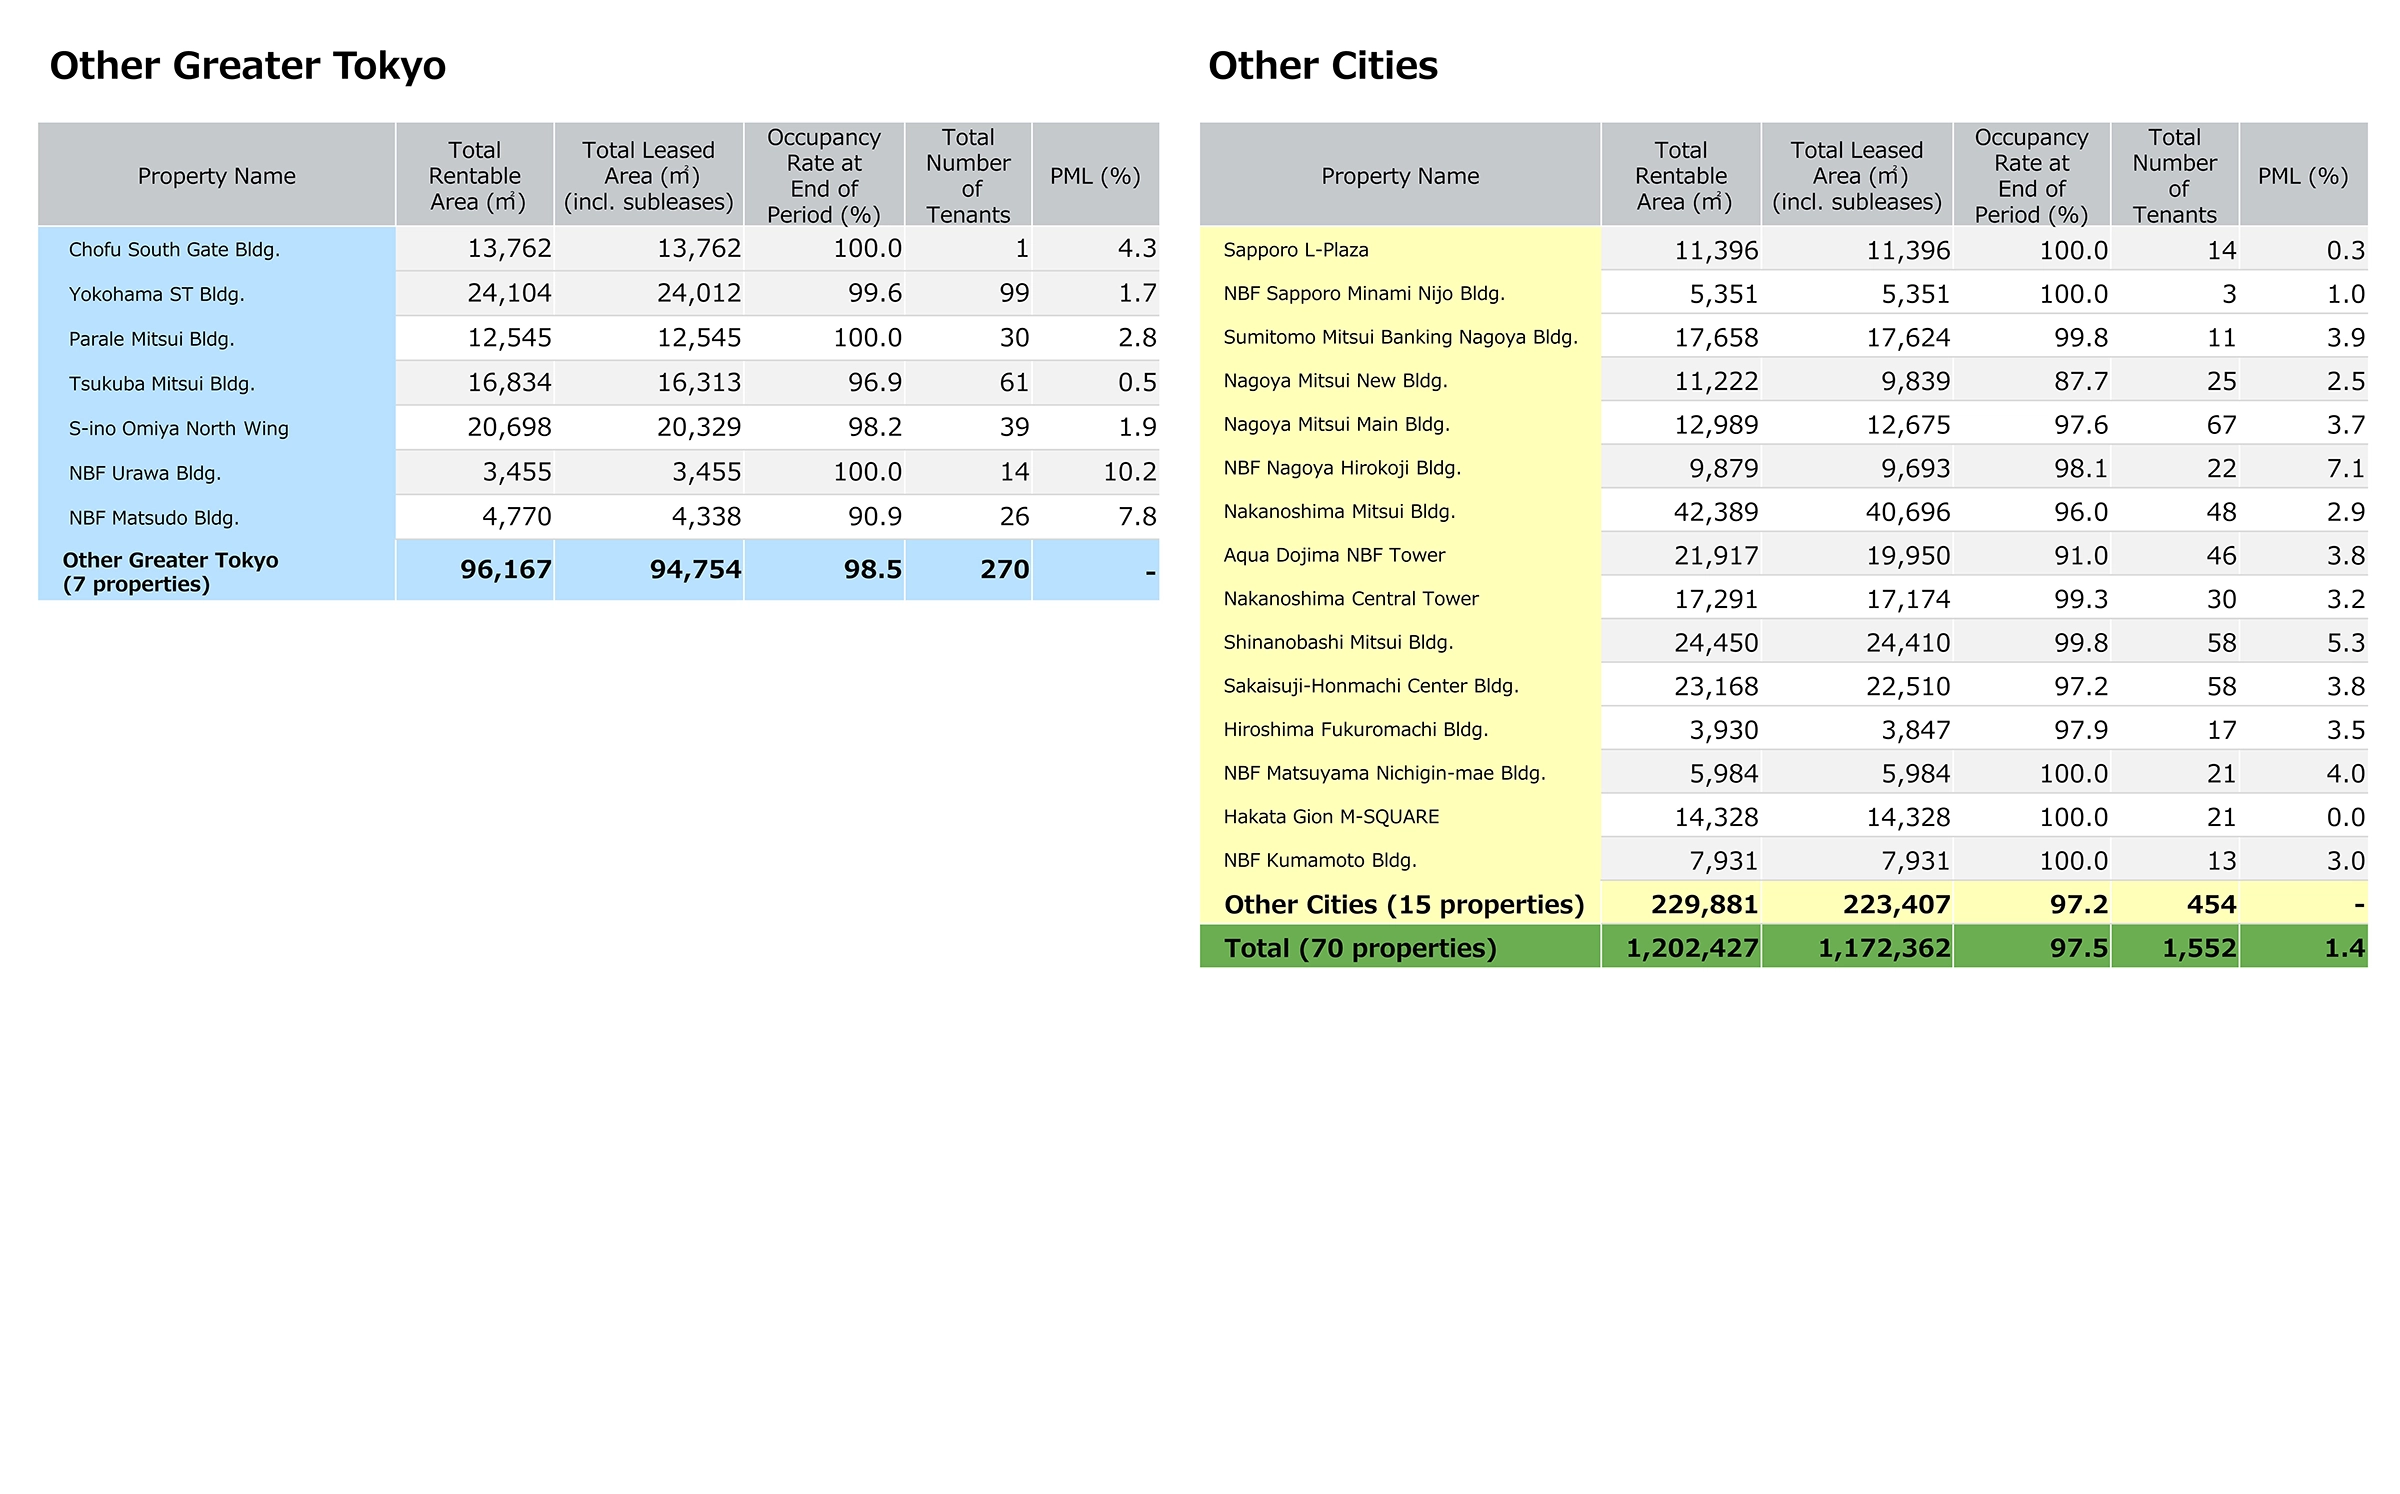
Task: Click 'NBF Matsudo Bldg.' property name
Action: coord(153,518)
